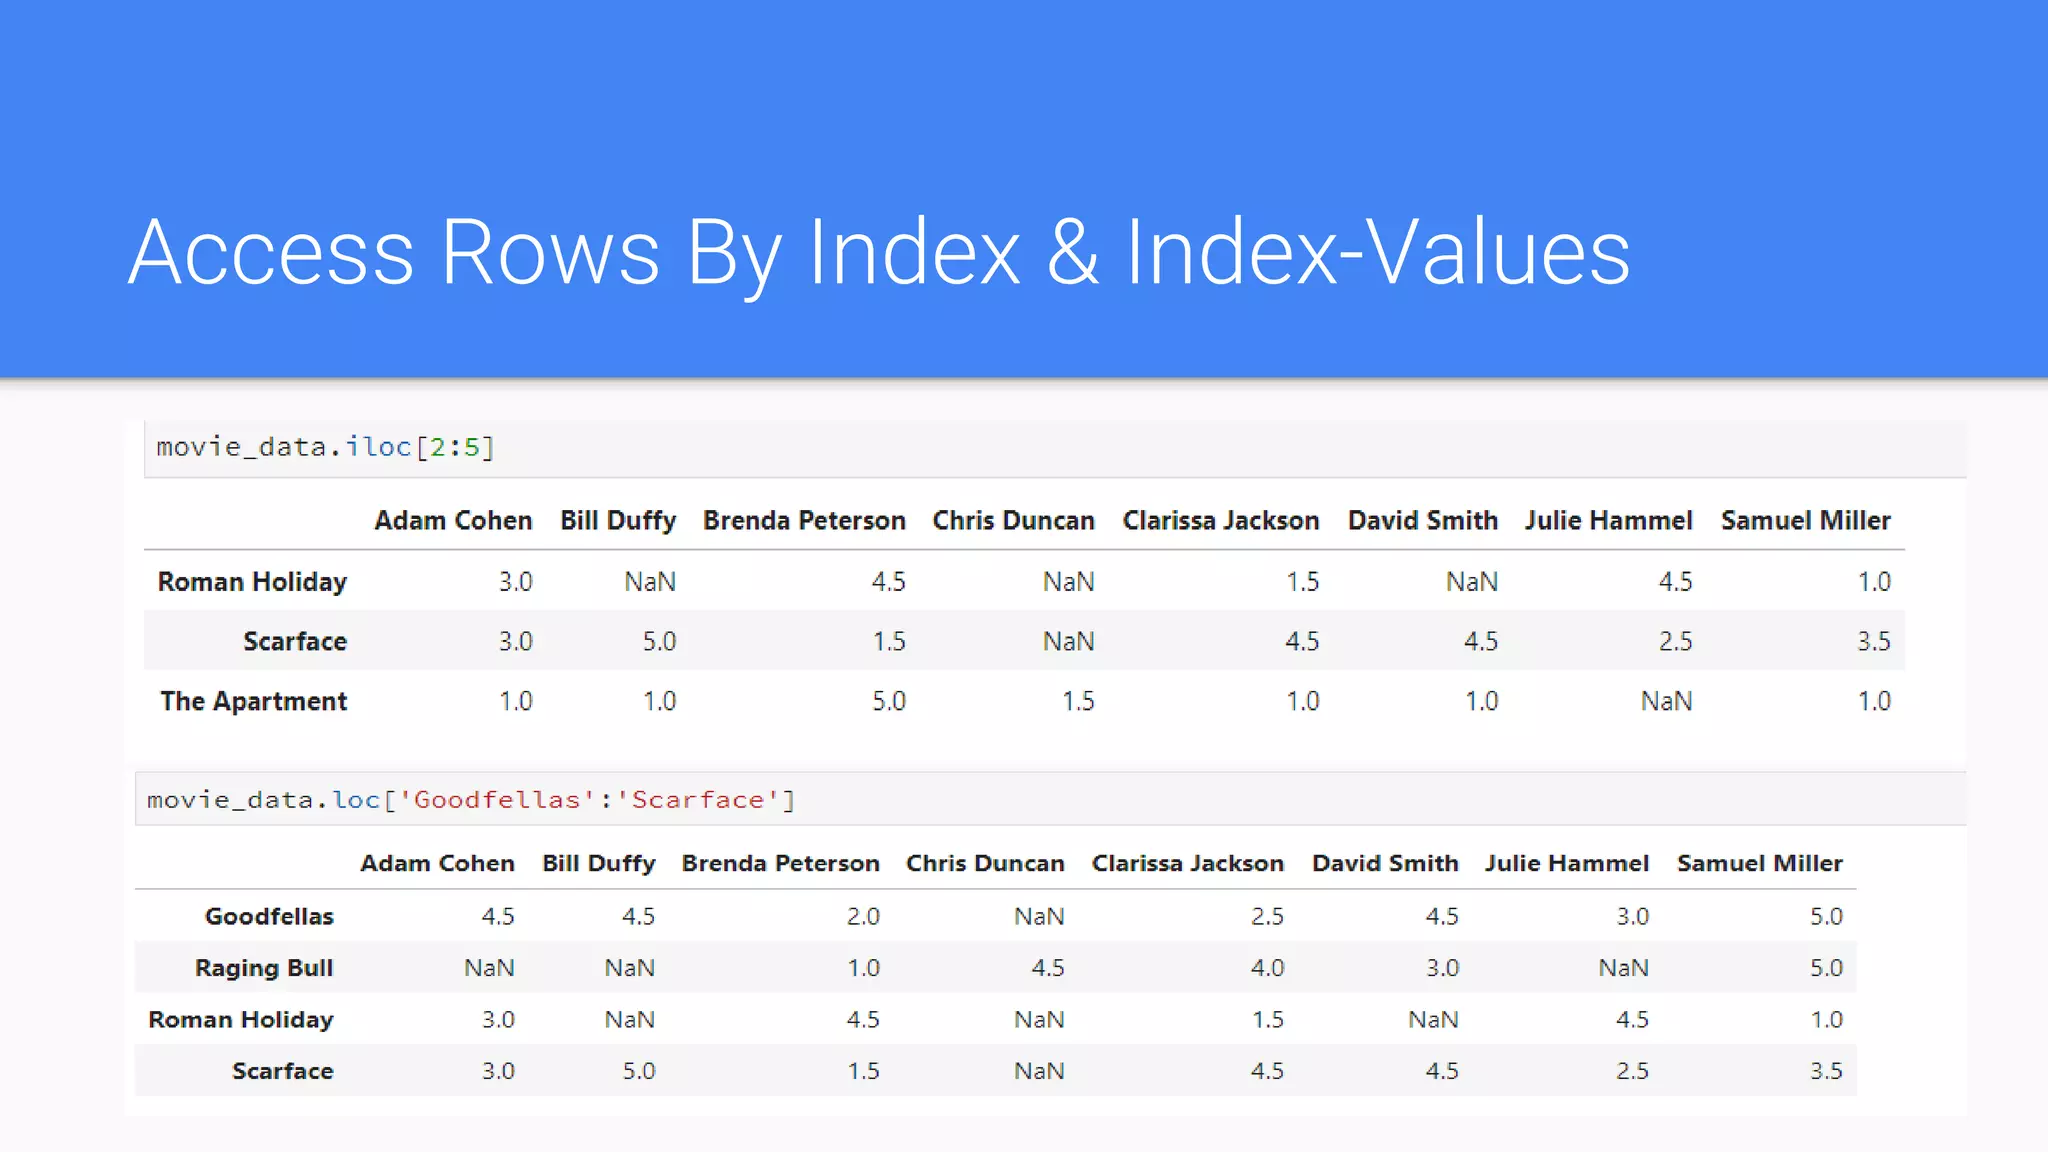Click the movie_data.loc['Goodfellas':'Scarface'] code cell

1050,799
